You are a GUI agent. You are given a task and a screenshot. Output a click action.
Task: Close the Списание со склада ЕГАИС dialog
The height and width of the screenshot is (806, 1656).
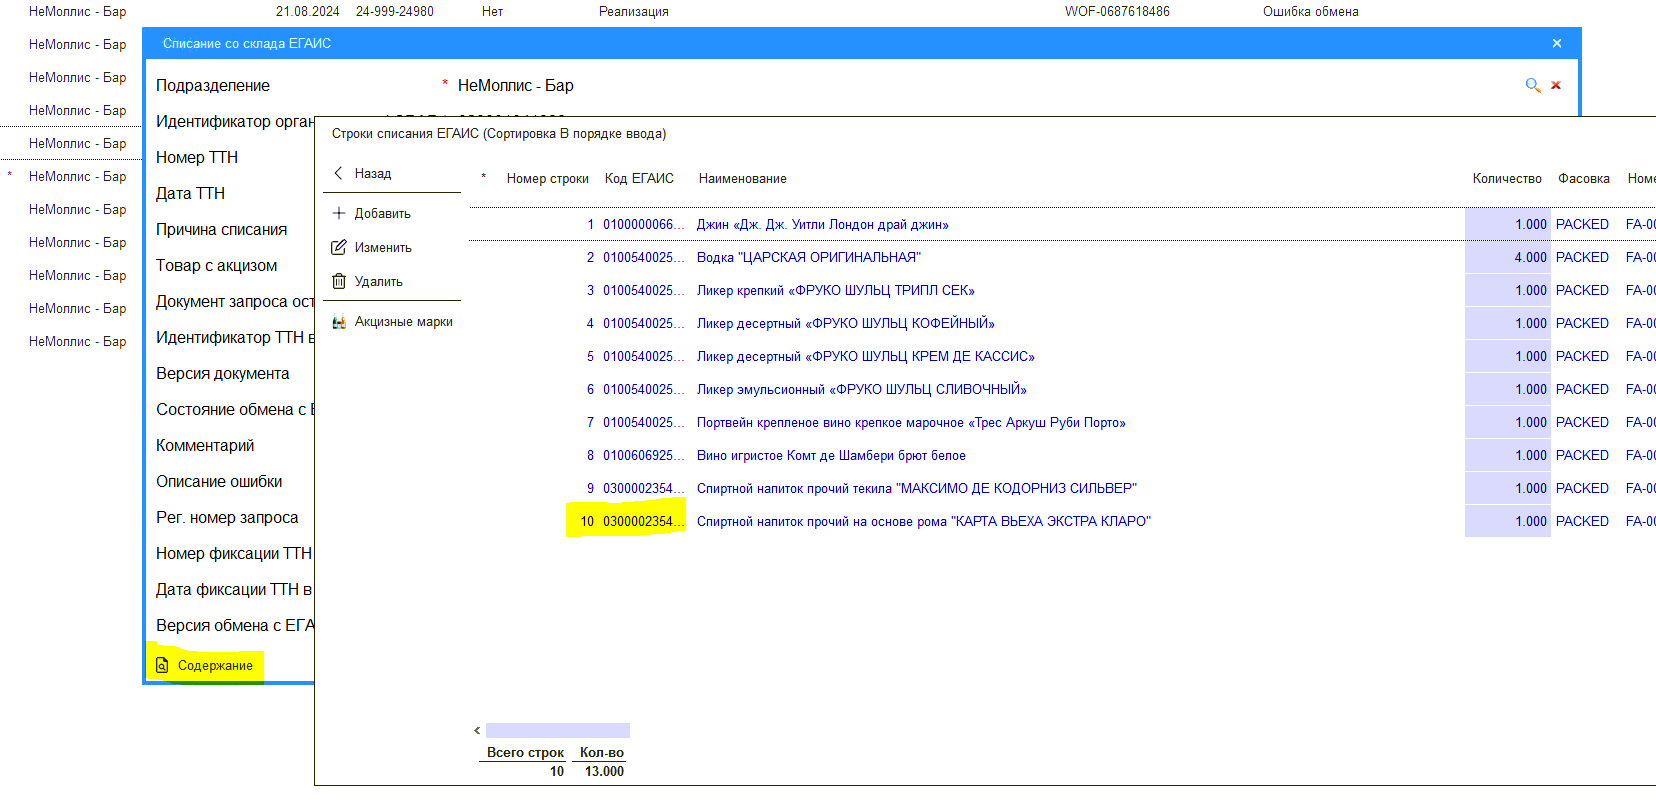(1557, 43)
